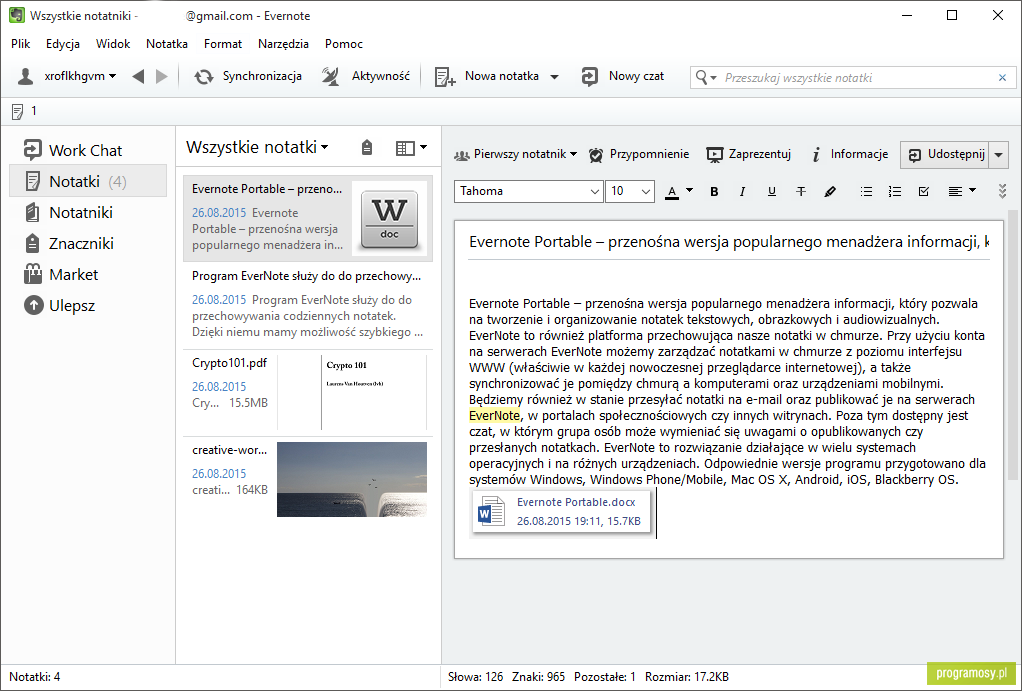Click the back navigation arrow
Viewport: 1022px width, 691px height.
click(138, 77)
